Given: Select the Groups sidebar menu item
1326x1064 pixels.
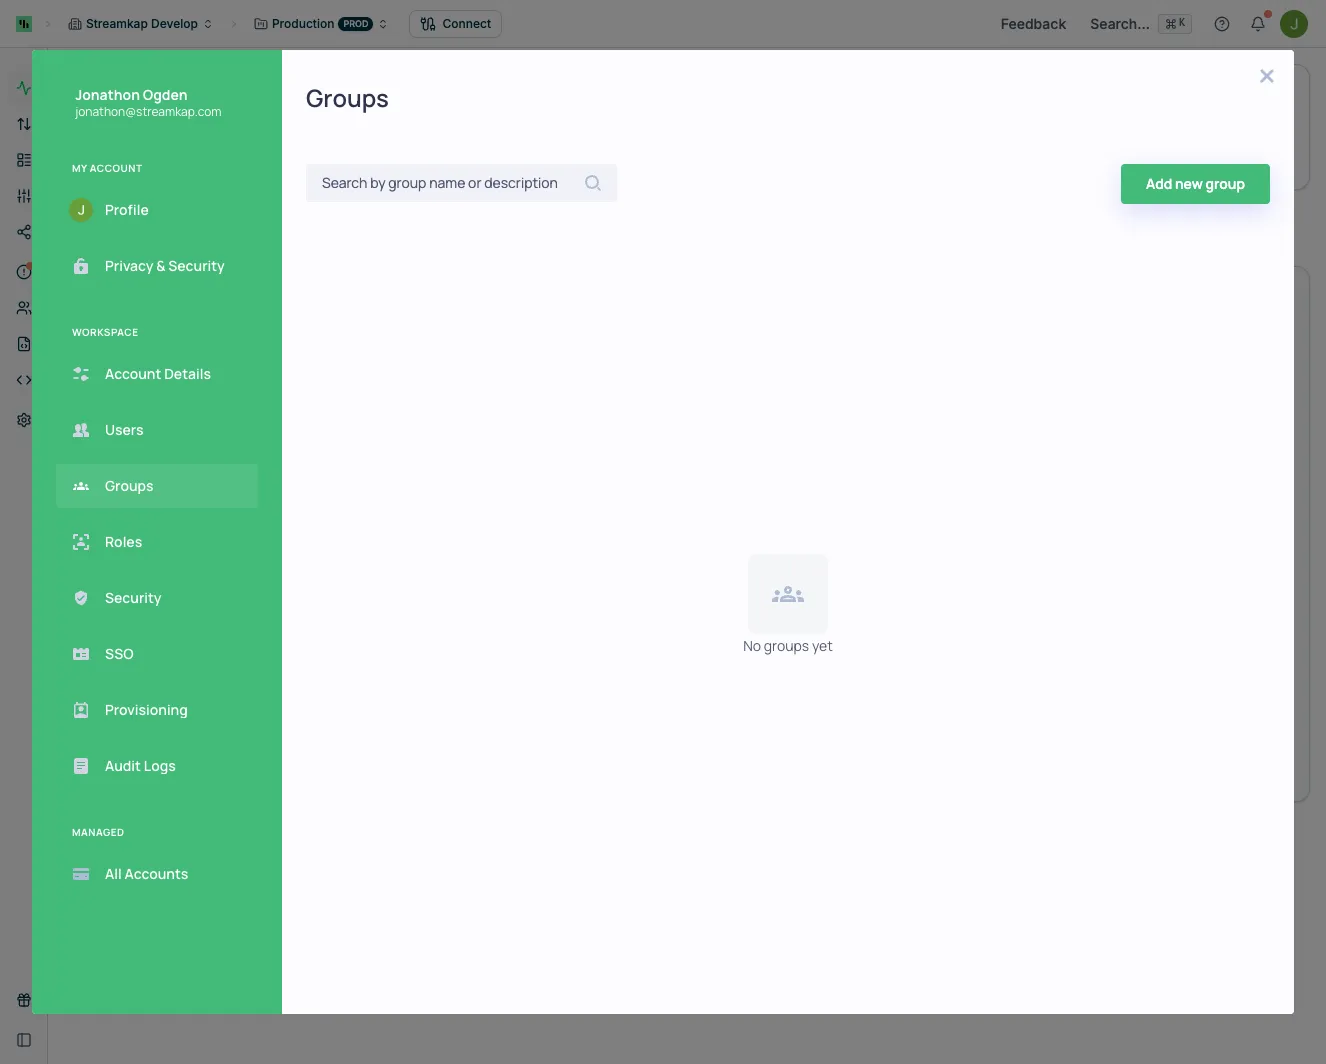Looking at the screenshot, I should (x=157, y=486).
